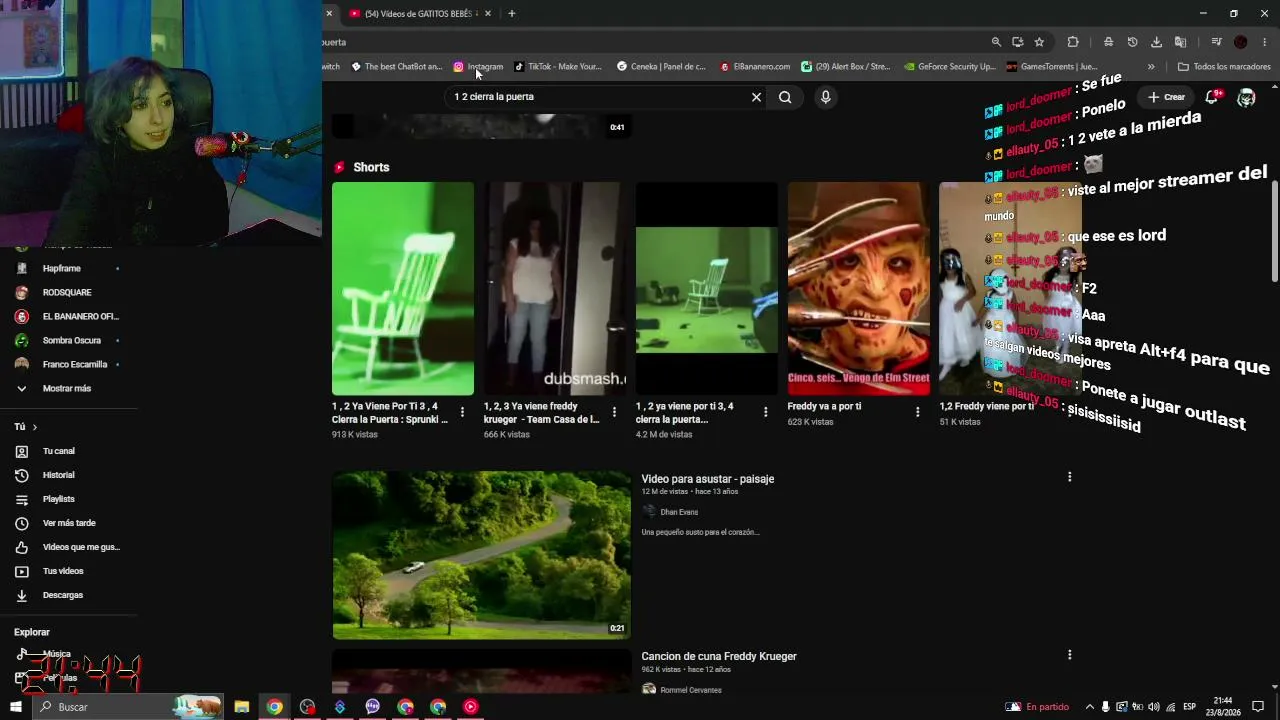Open Chrome downloads icon
Viewport: 1280px width, 720px height.
[x=1156, y=42]
